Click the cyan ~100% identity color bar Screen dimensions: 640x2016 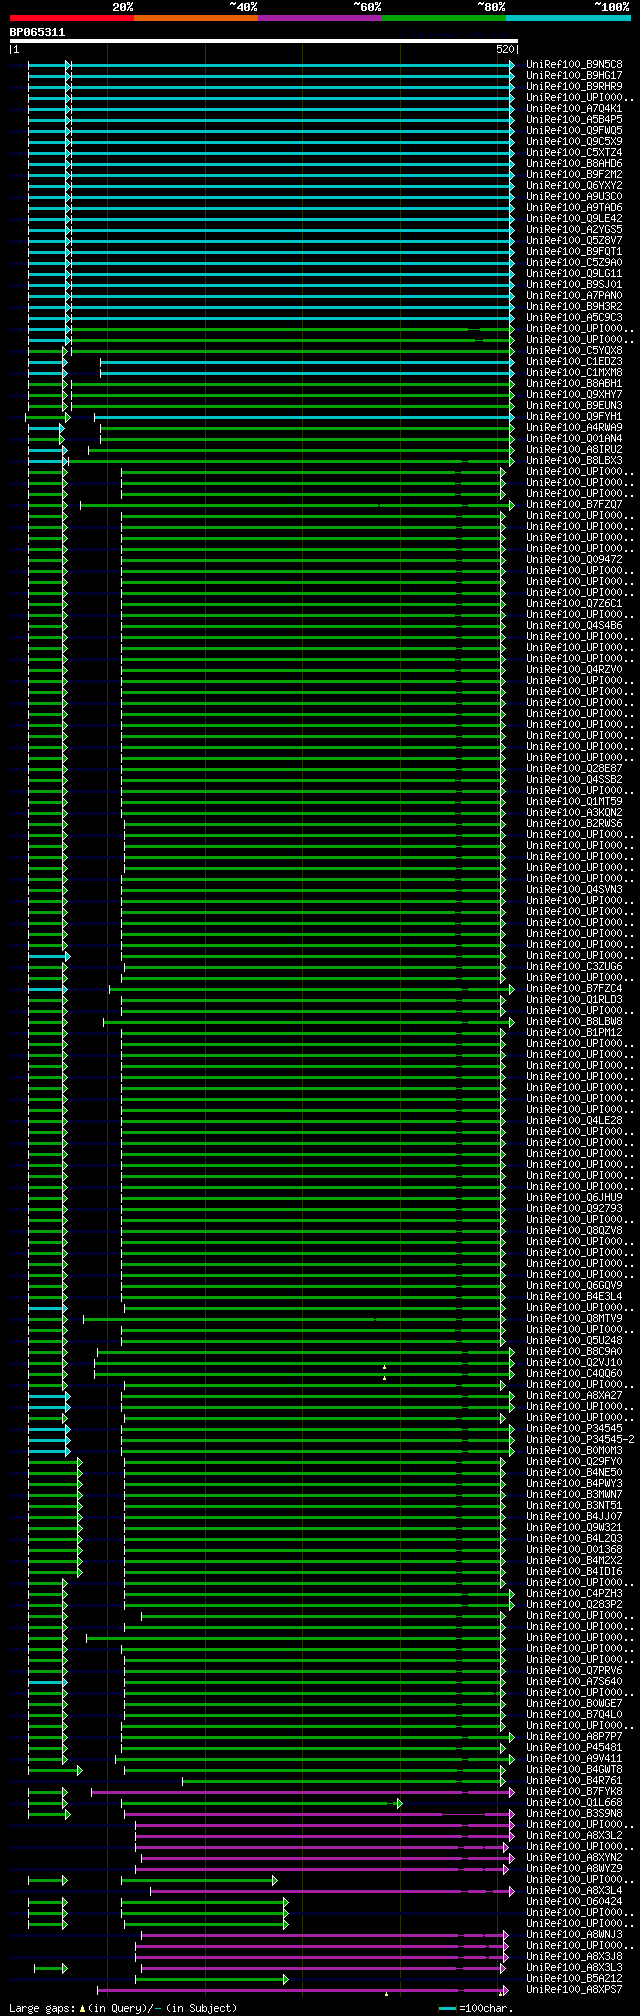(x=568, y=18)
